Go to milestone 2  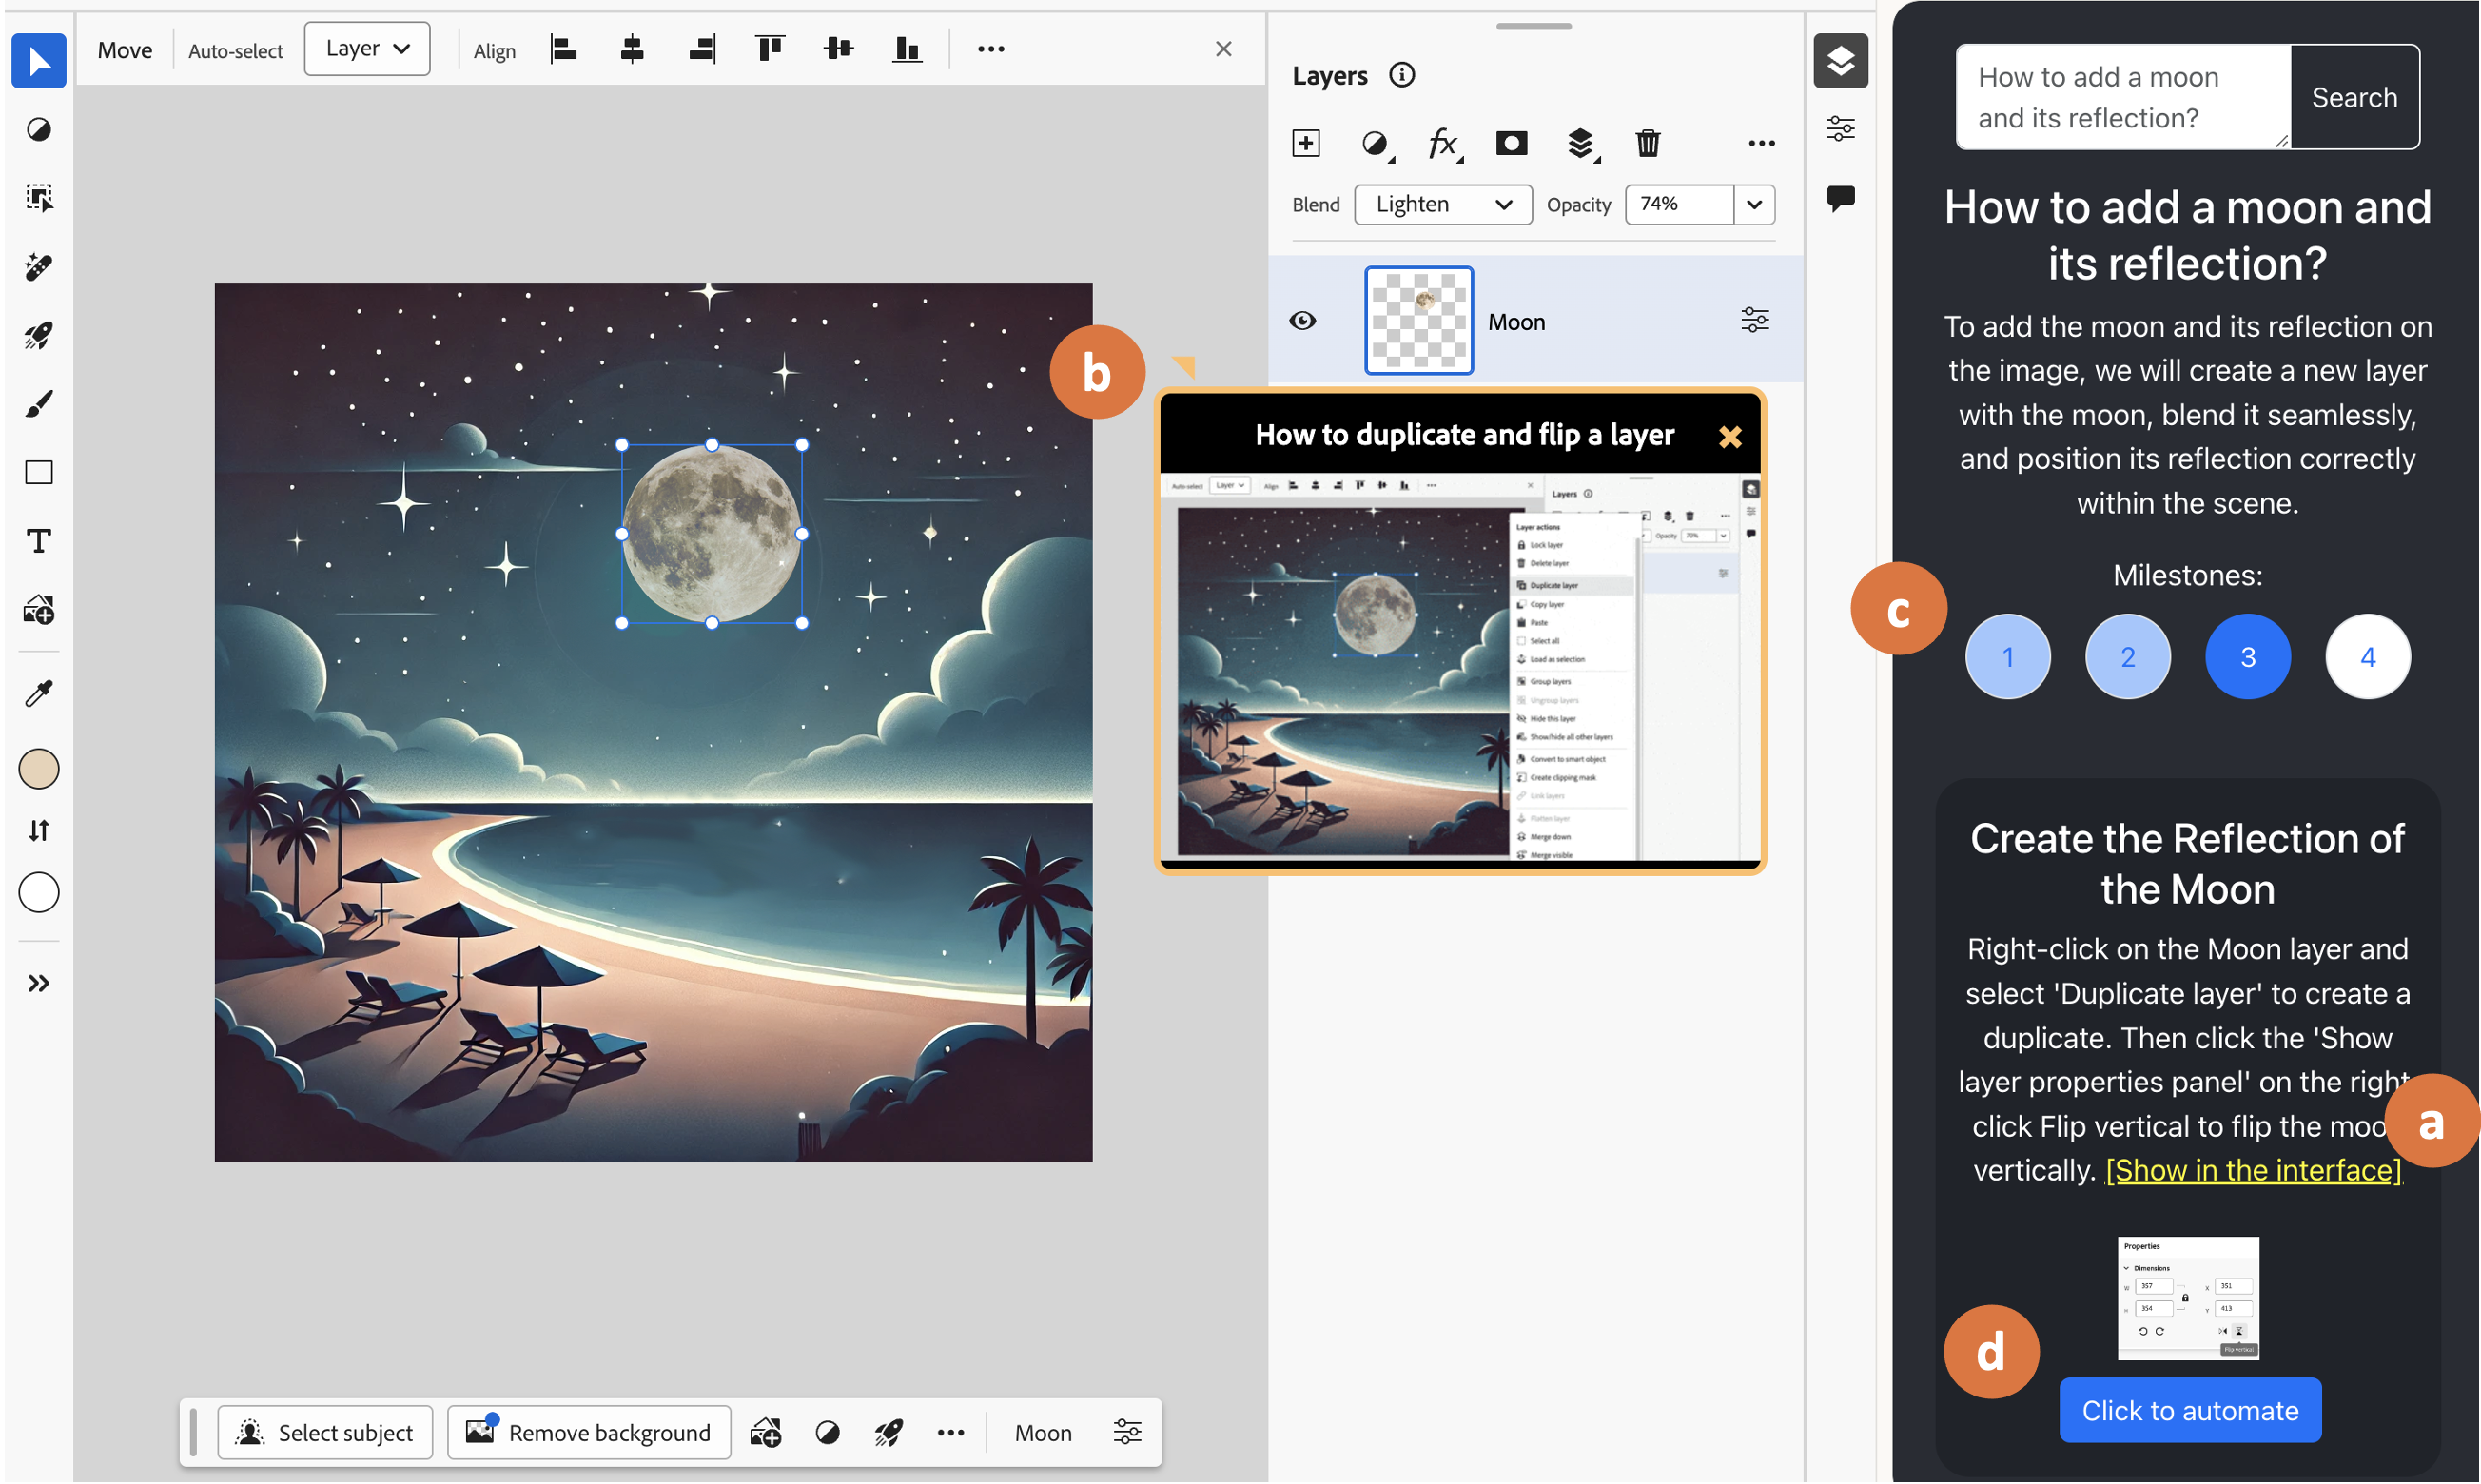pos(2128,657)
